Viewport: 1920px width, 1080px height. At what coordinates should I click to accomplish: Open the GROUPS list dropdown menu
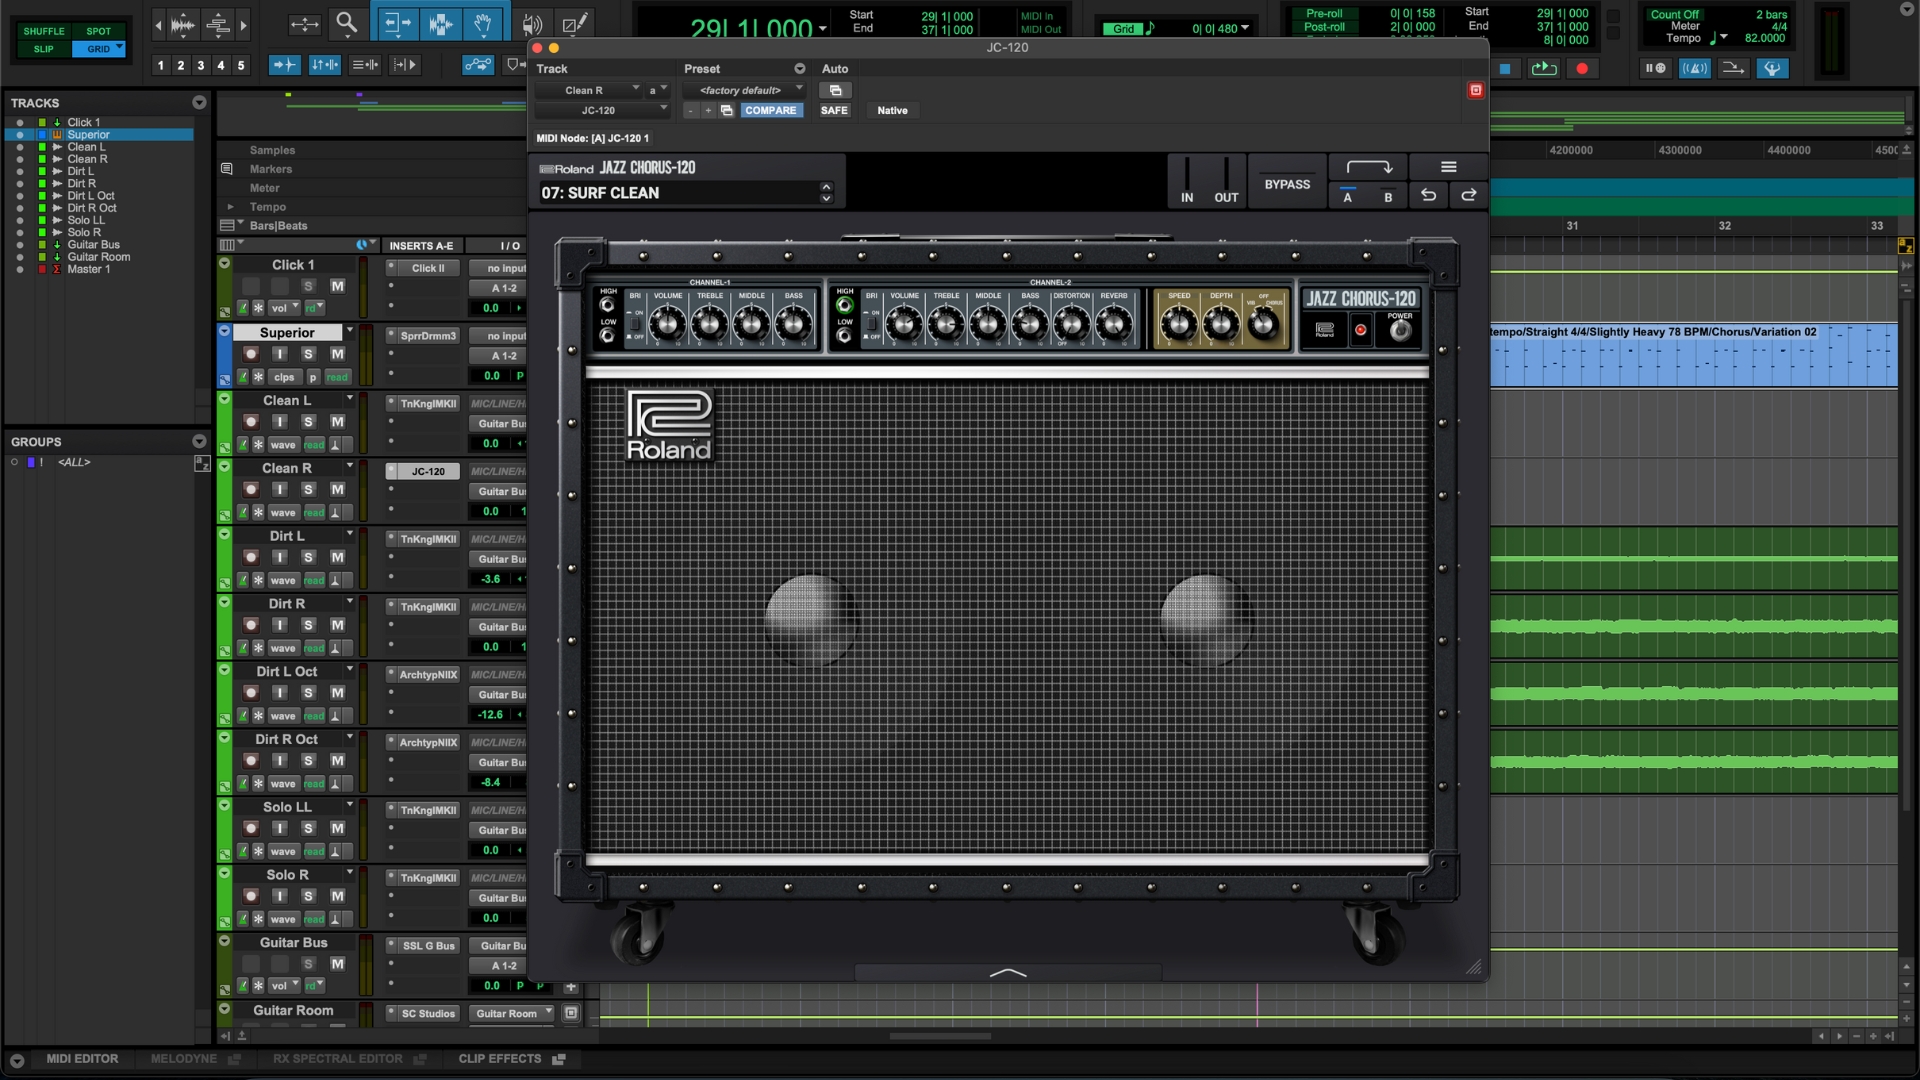[199, 441]
